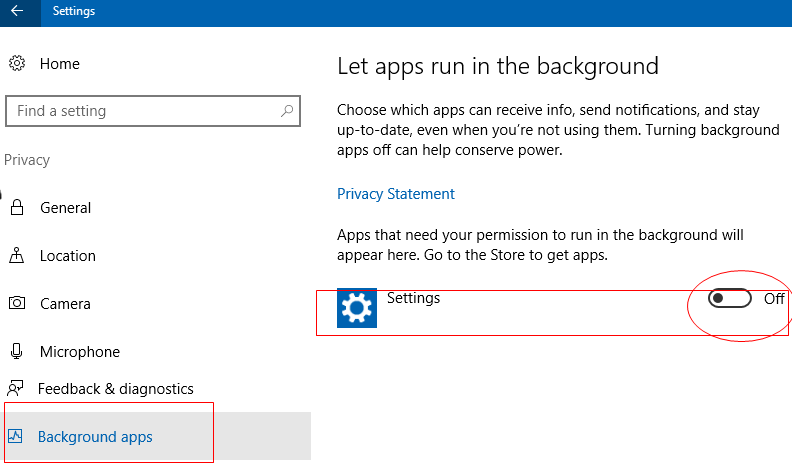Open General privacy settings
The image size is (802, 475).
[65, 208]
